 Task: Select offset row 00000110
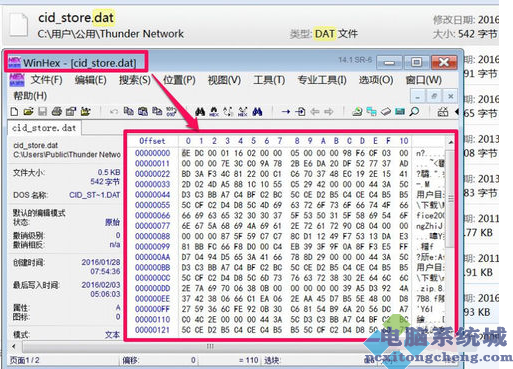tap(152, 319)
